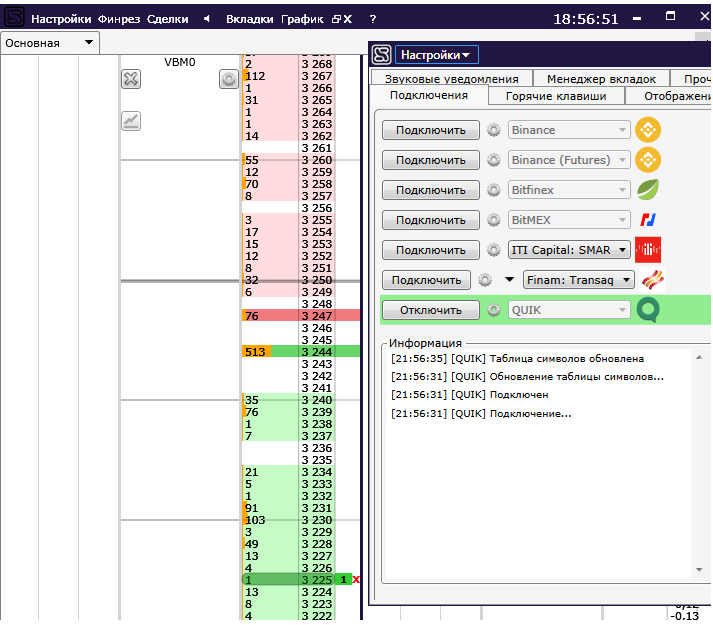Image resolution: width=713 pixels, height=625 pixels.
Task: Switch to the Горячие клавиши tab
Action: (556, 96)
